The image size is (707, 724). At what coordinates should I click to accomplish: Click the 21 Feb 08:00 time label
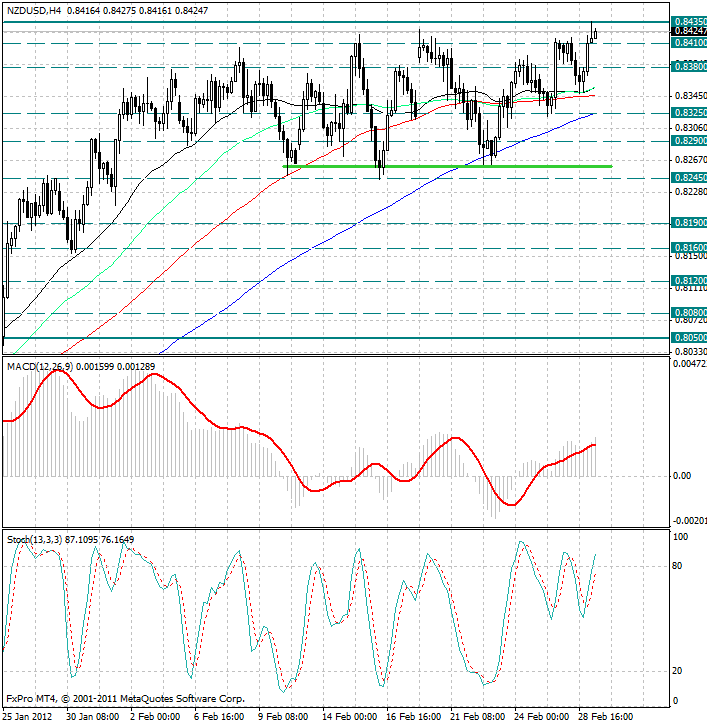(477, 717)
